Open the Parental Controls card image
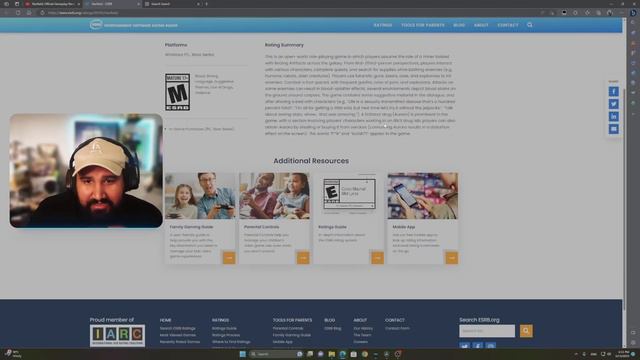This screenshot has width=640, height=360. click(x=274, y=196)
